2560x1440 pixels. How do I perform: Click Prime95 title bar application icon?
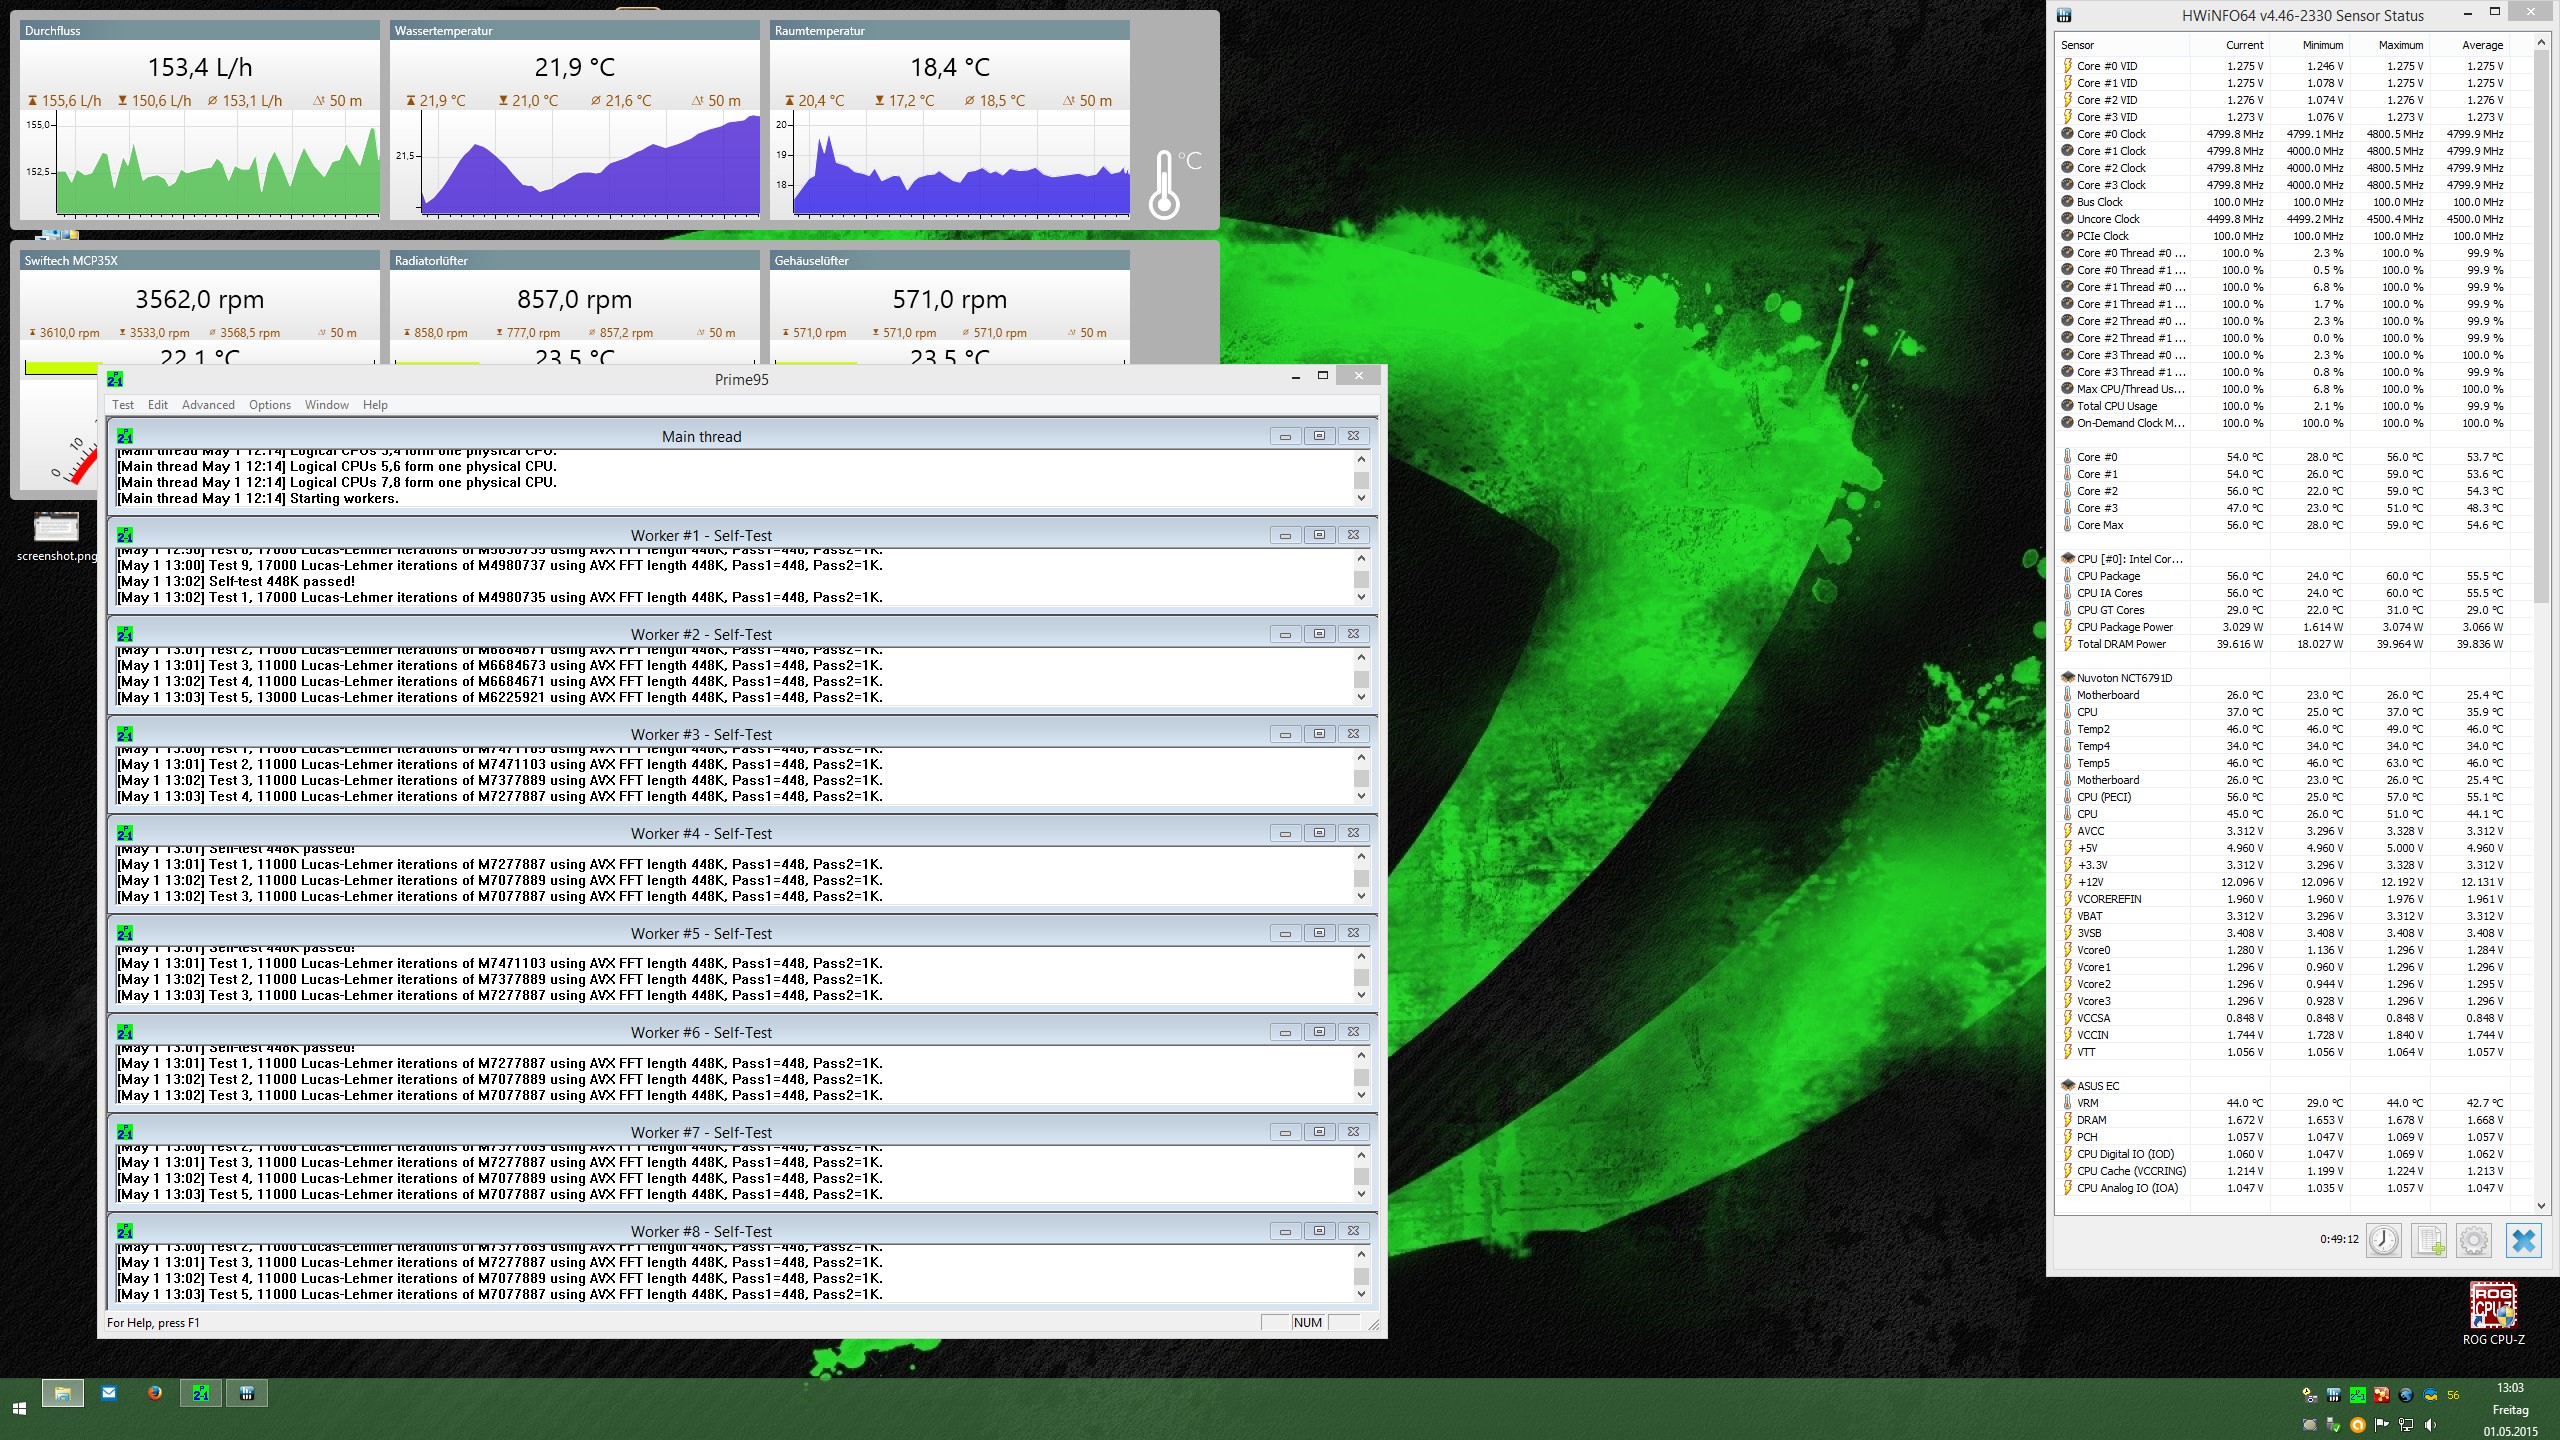coord(115,379)
